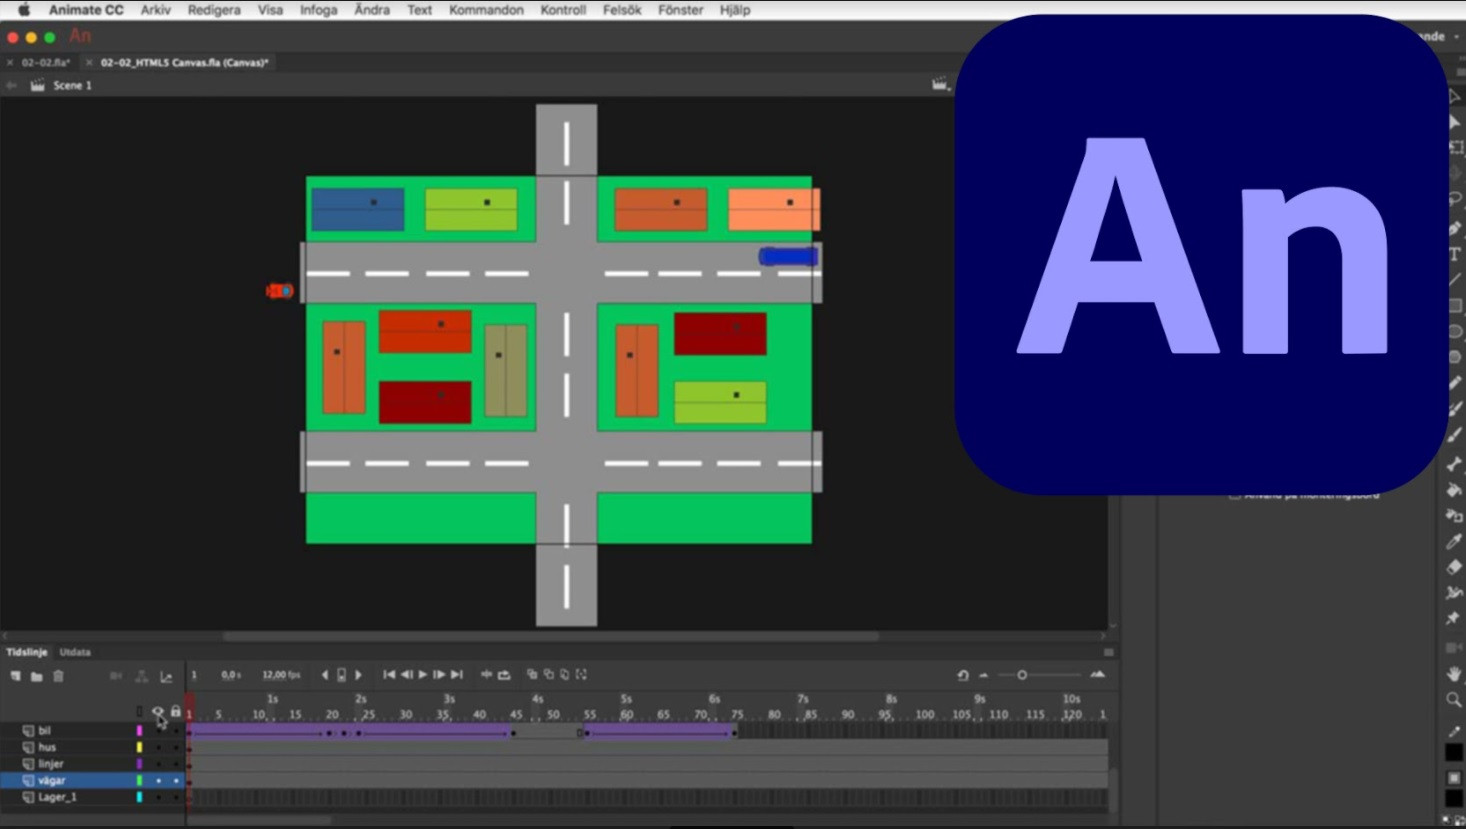Select the Paint Bucket tool
The width and height of the screenshot is (1466, 829).
[1455, 490]
